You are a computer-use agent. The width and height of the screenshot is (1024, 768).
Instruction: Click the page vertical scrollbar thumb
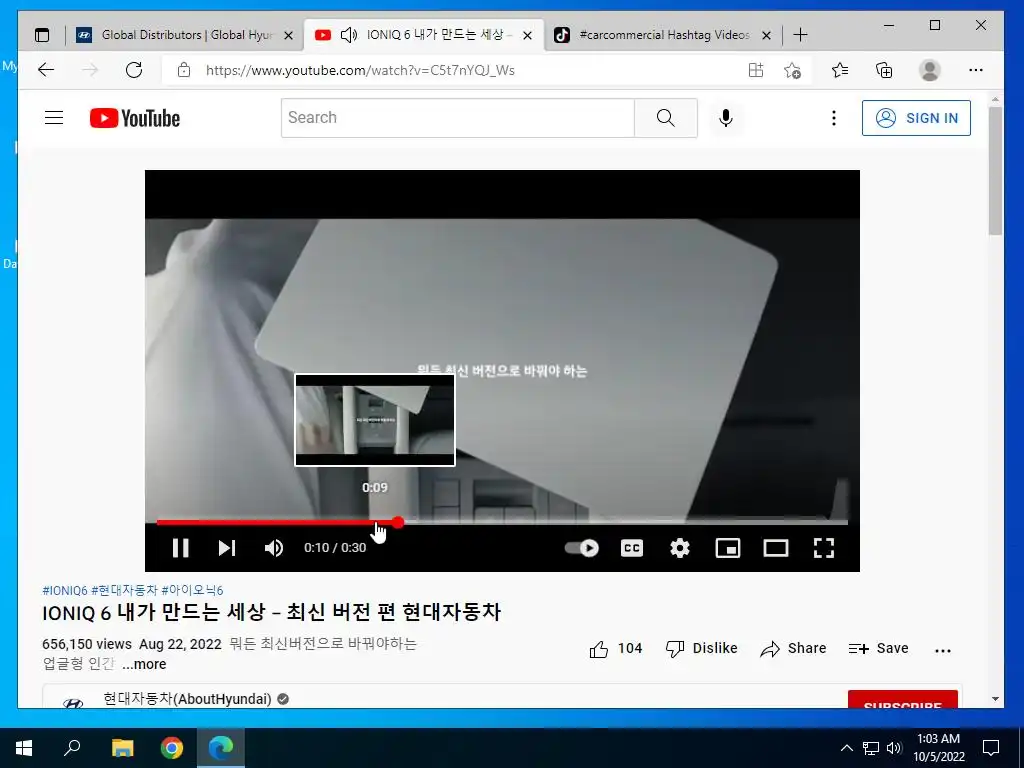(x=995, y=171)
